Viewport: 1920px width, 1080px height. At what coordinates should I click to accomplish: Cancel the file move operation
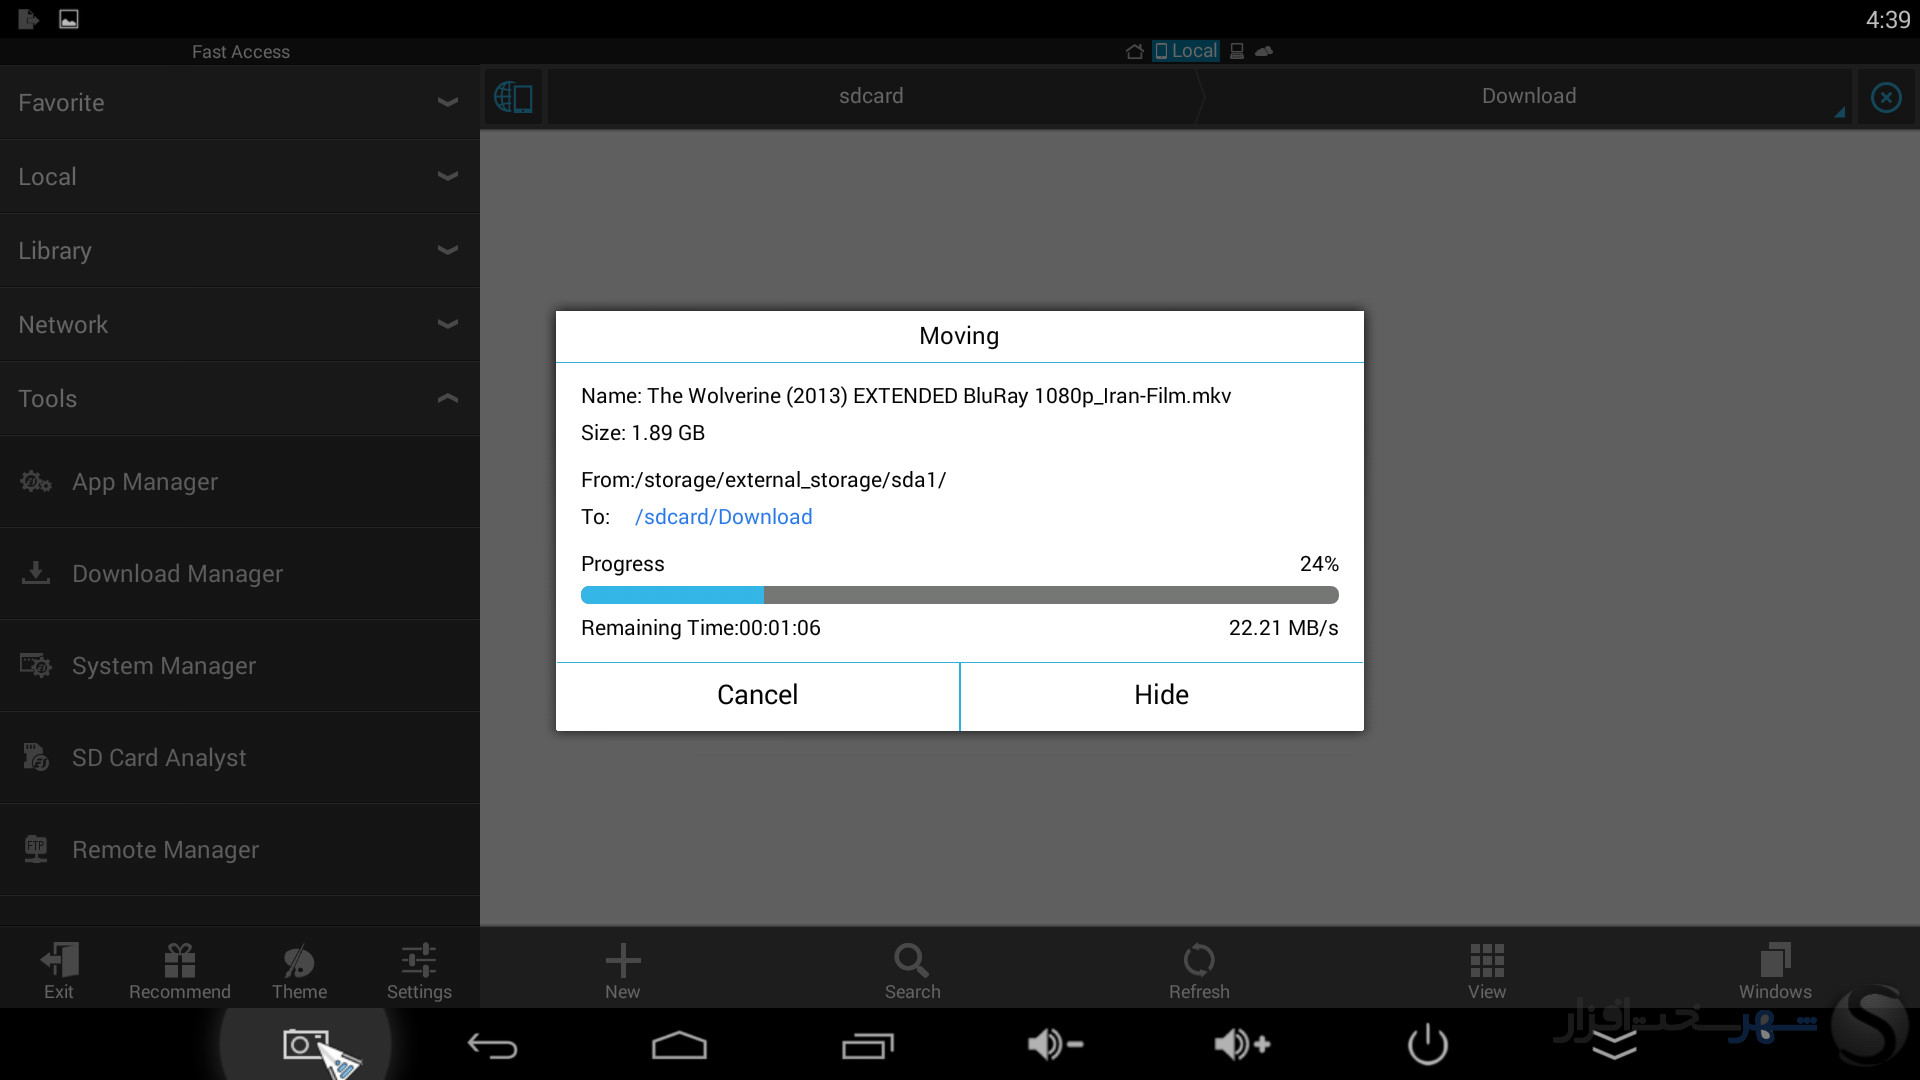pos(757,696)
